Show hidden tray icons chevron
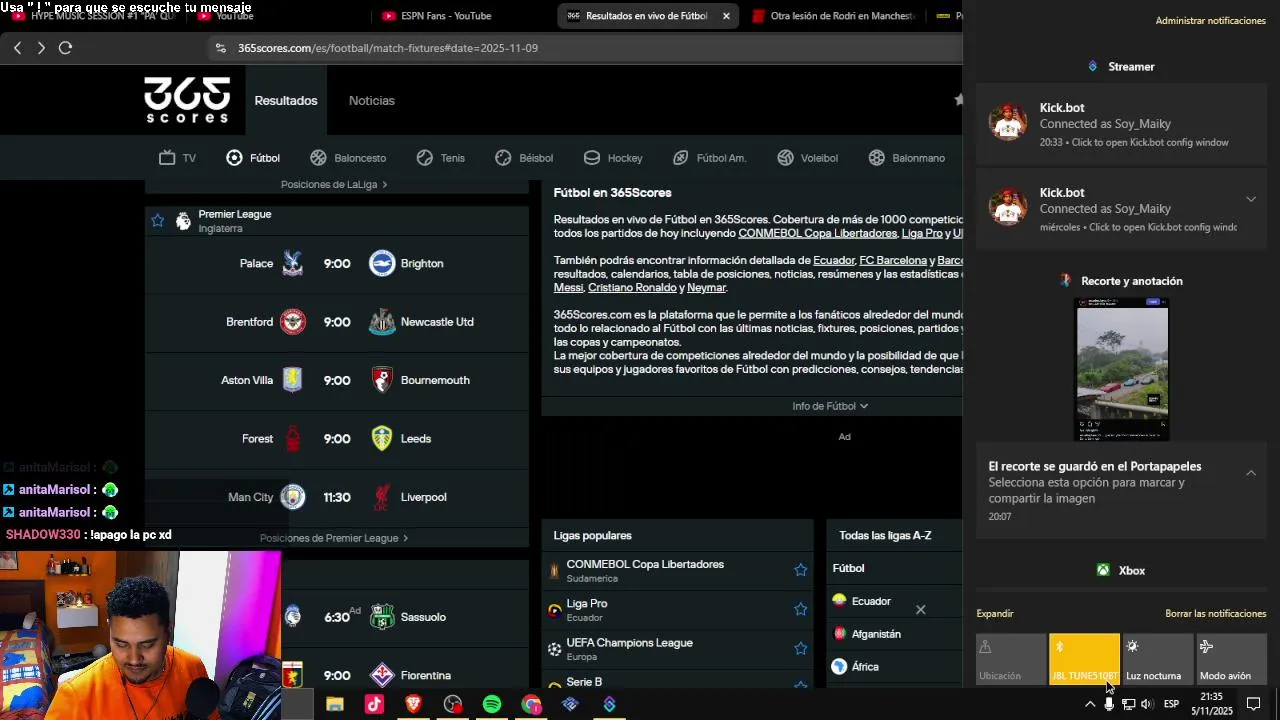This screenshot has height=720, width=1280. click(1089, 704)
